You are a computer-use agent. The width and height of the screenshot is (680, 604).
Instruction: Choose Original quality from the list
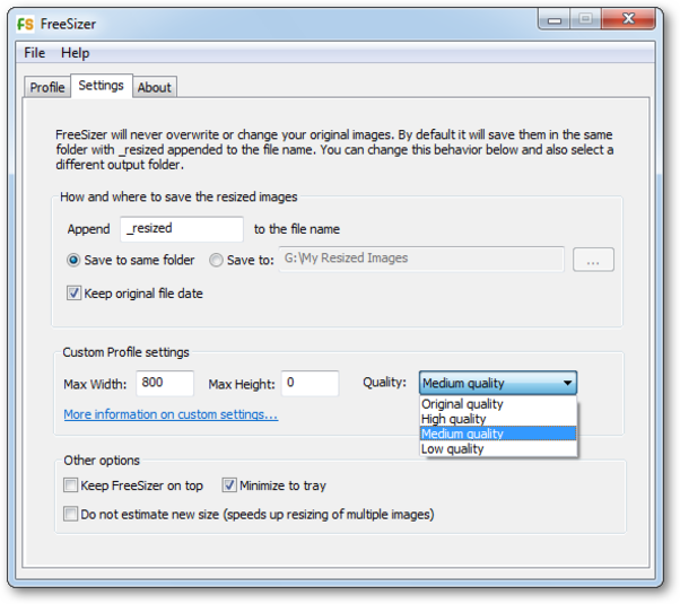pos(498,404)
